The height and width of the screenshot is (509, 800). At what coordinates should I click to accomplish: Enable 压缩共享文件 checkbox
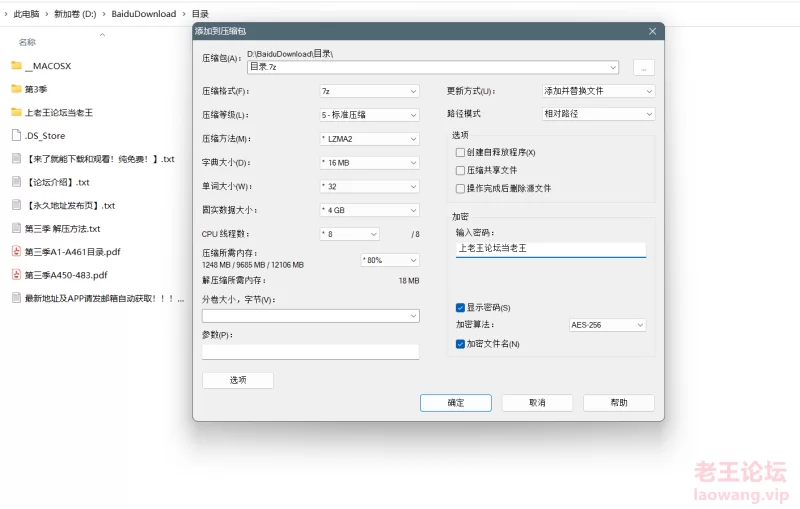tap(460, 170)
